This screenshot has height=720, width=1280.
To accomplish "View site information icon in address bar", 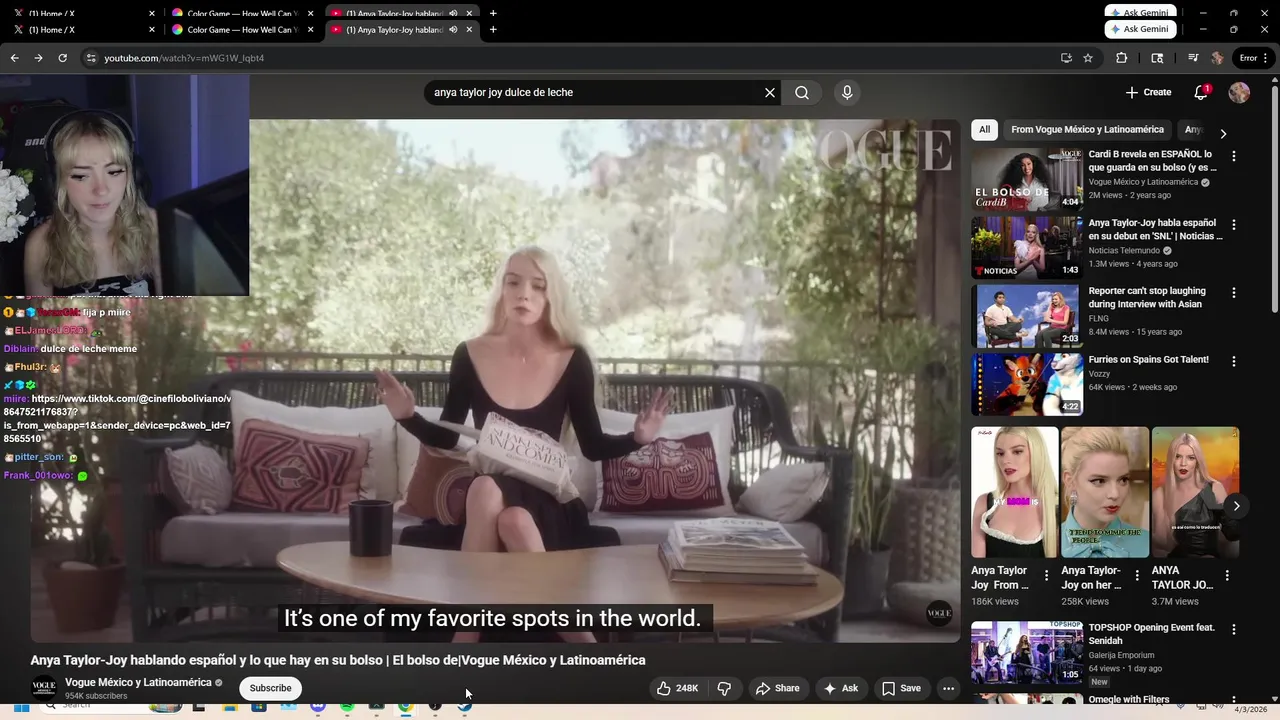I will tap(91, 58).
